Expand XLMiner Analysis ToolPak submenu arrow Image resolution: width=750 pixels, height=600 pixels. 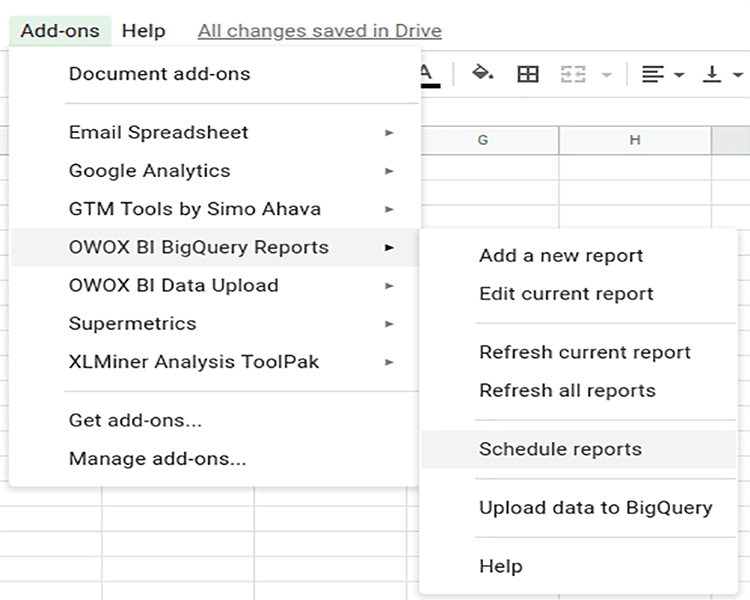tap(389, 362)
